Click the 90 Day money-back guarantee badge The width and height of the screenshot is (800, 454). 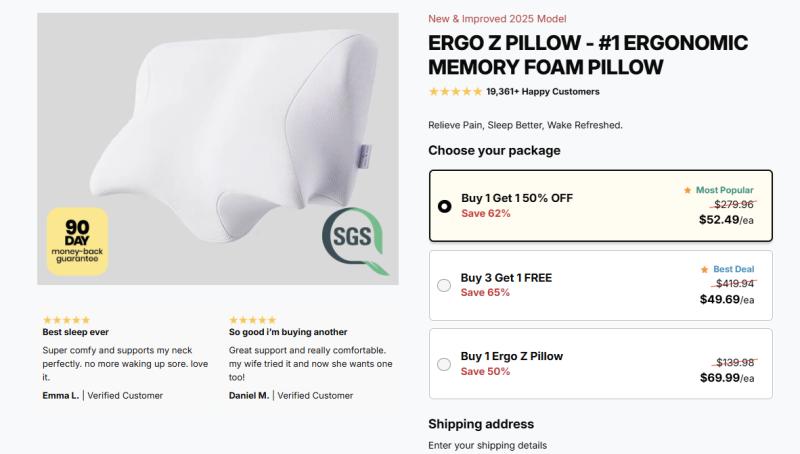(78, 241)
